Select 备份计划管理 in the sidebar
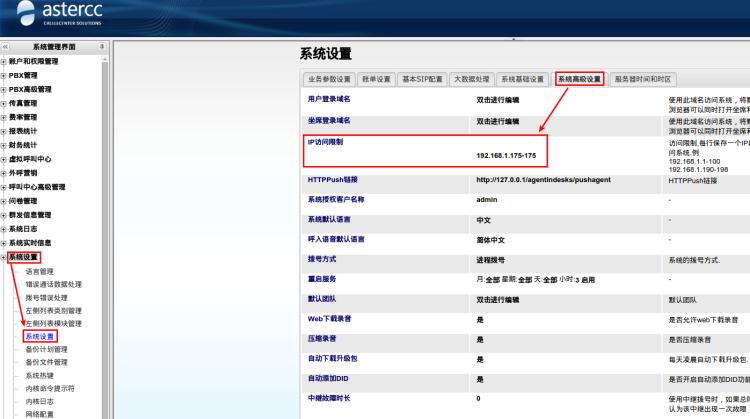750x419 pixels. point(46,349)
